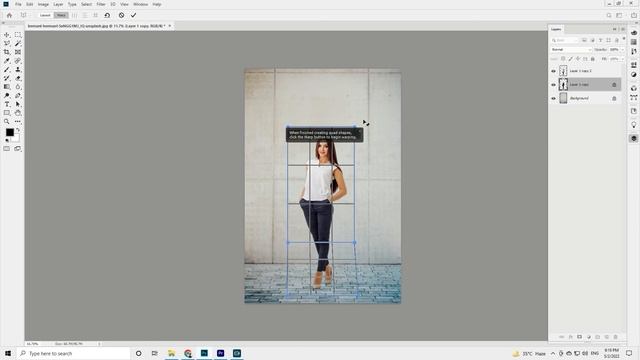Image resolution: width=640 pixels, height=360 pixels.
Task: Collapse the Layers panel with double arrows
Action: [x=614, y=29]
